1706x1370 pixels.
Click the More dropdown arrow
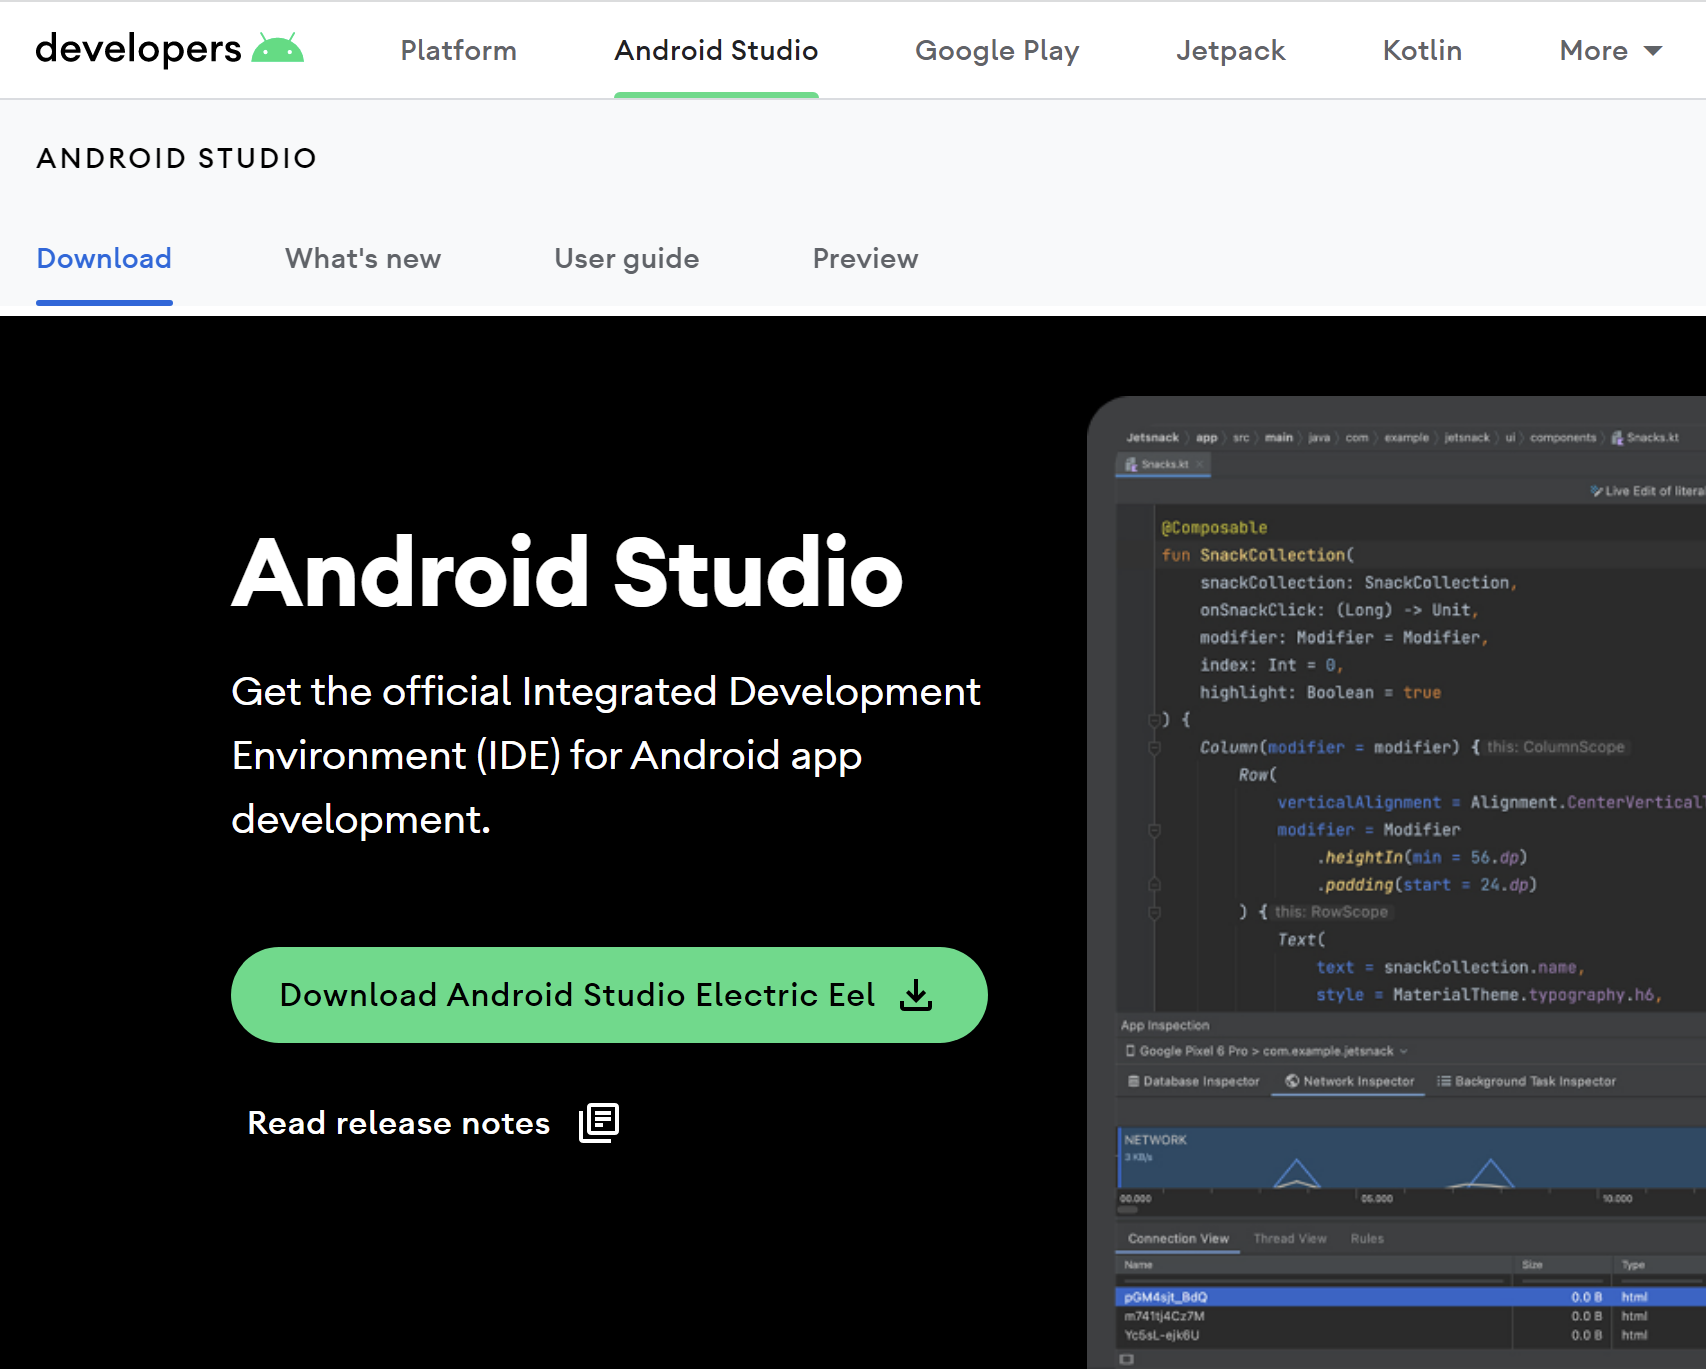(x=1652, y=51)
